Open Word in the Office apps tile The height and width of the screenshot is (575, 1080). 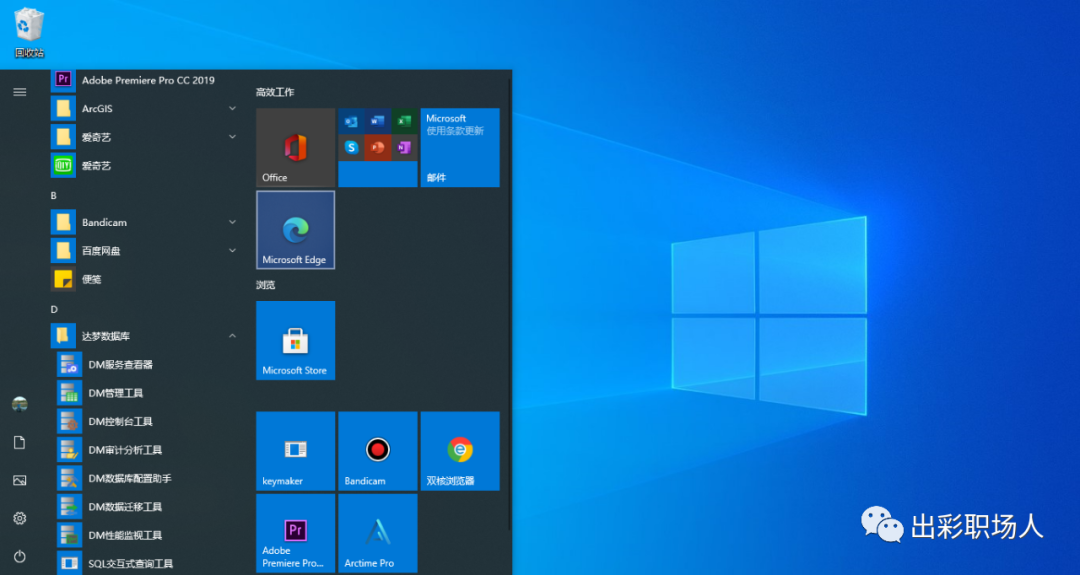(x=377, y=121)
